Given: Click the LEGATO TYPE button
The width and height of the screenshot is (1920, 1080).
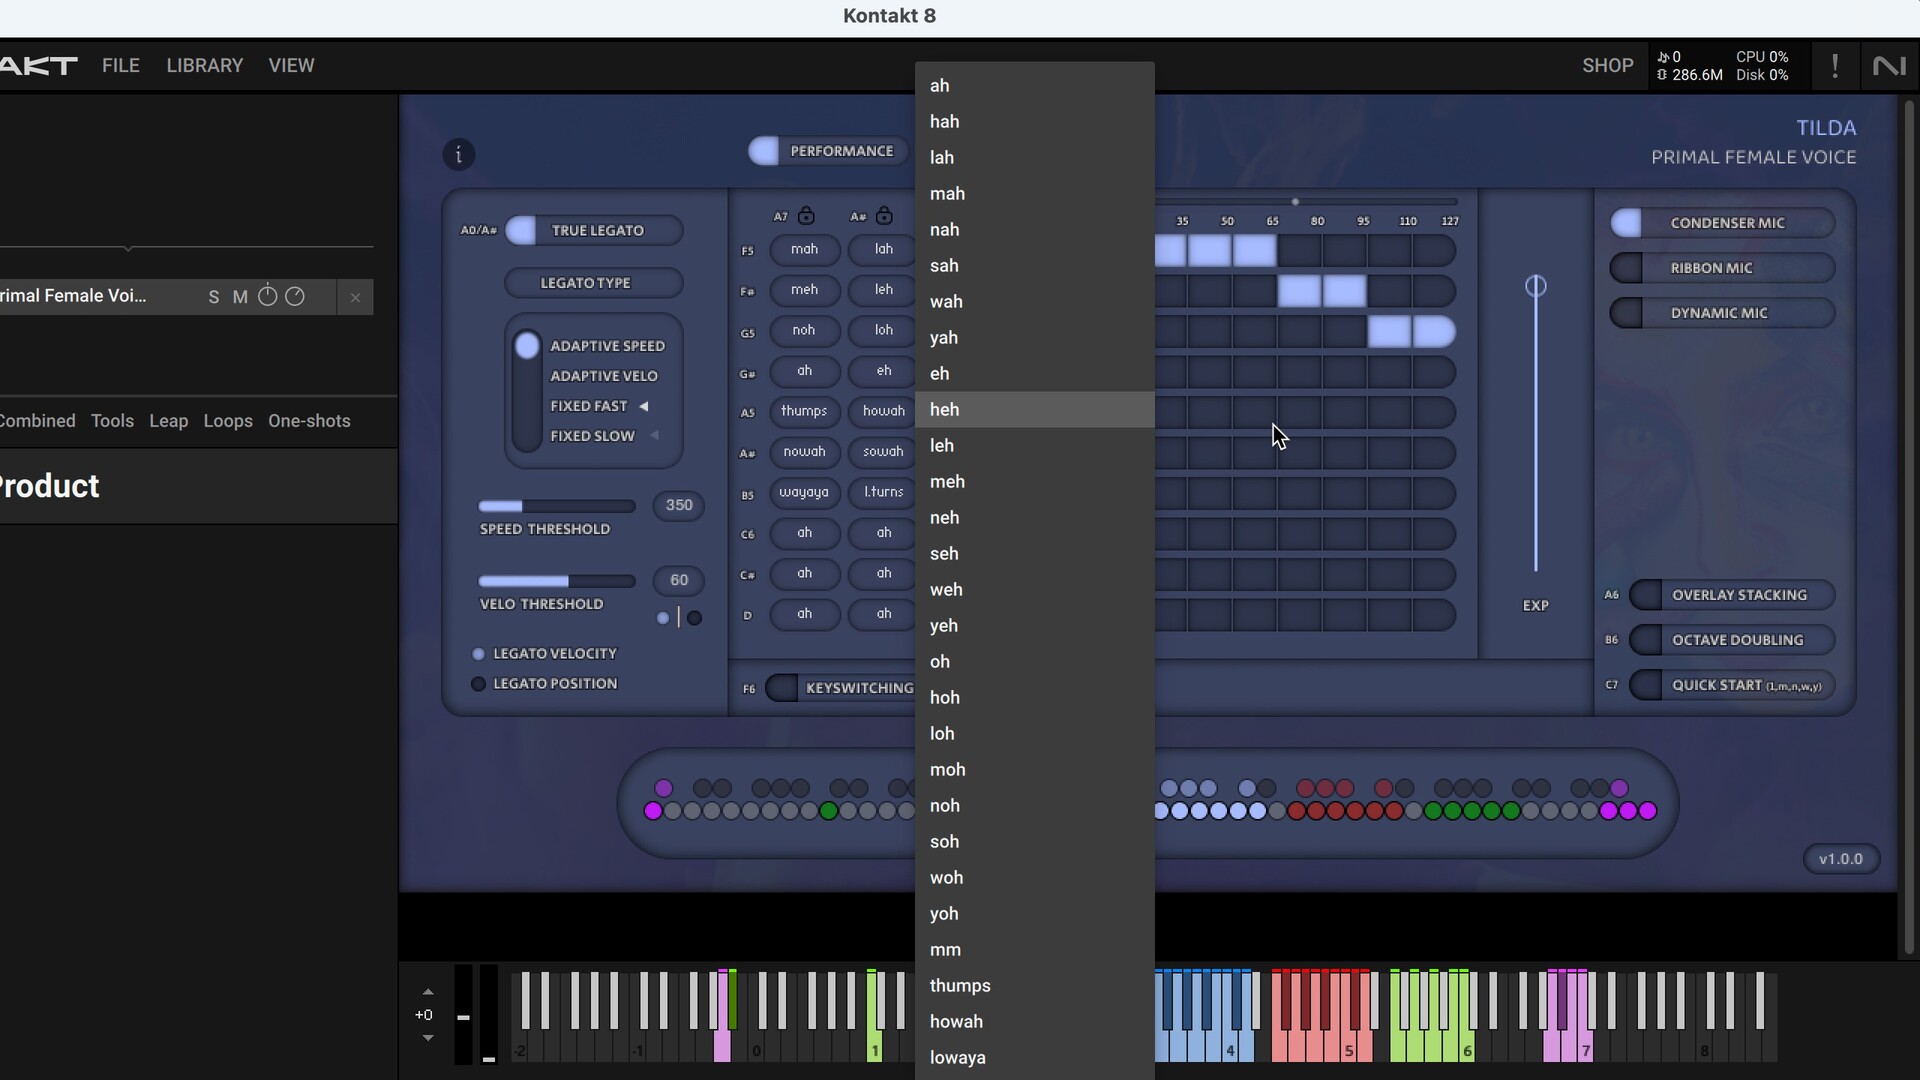Looking at the screenshot, I should click(594, 283).
